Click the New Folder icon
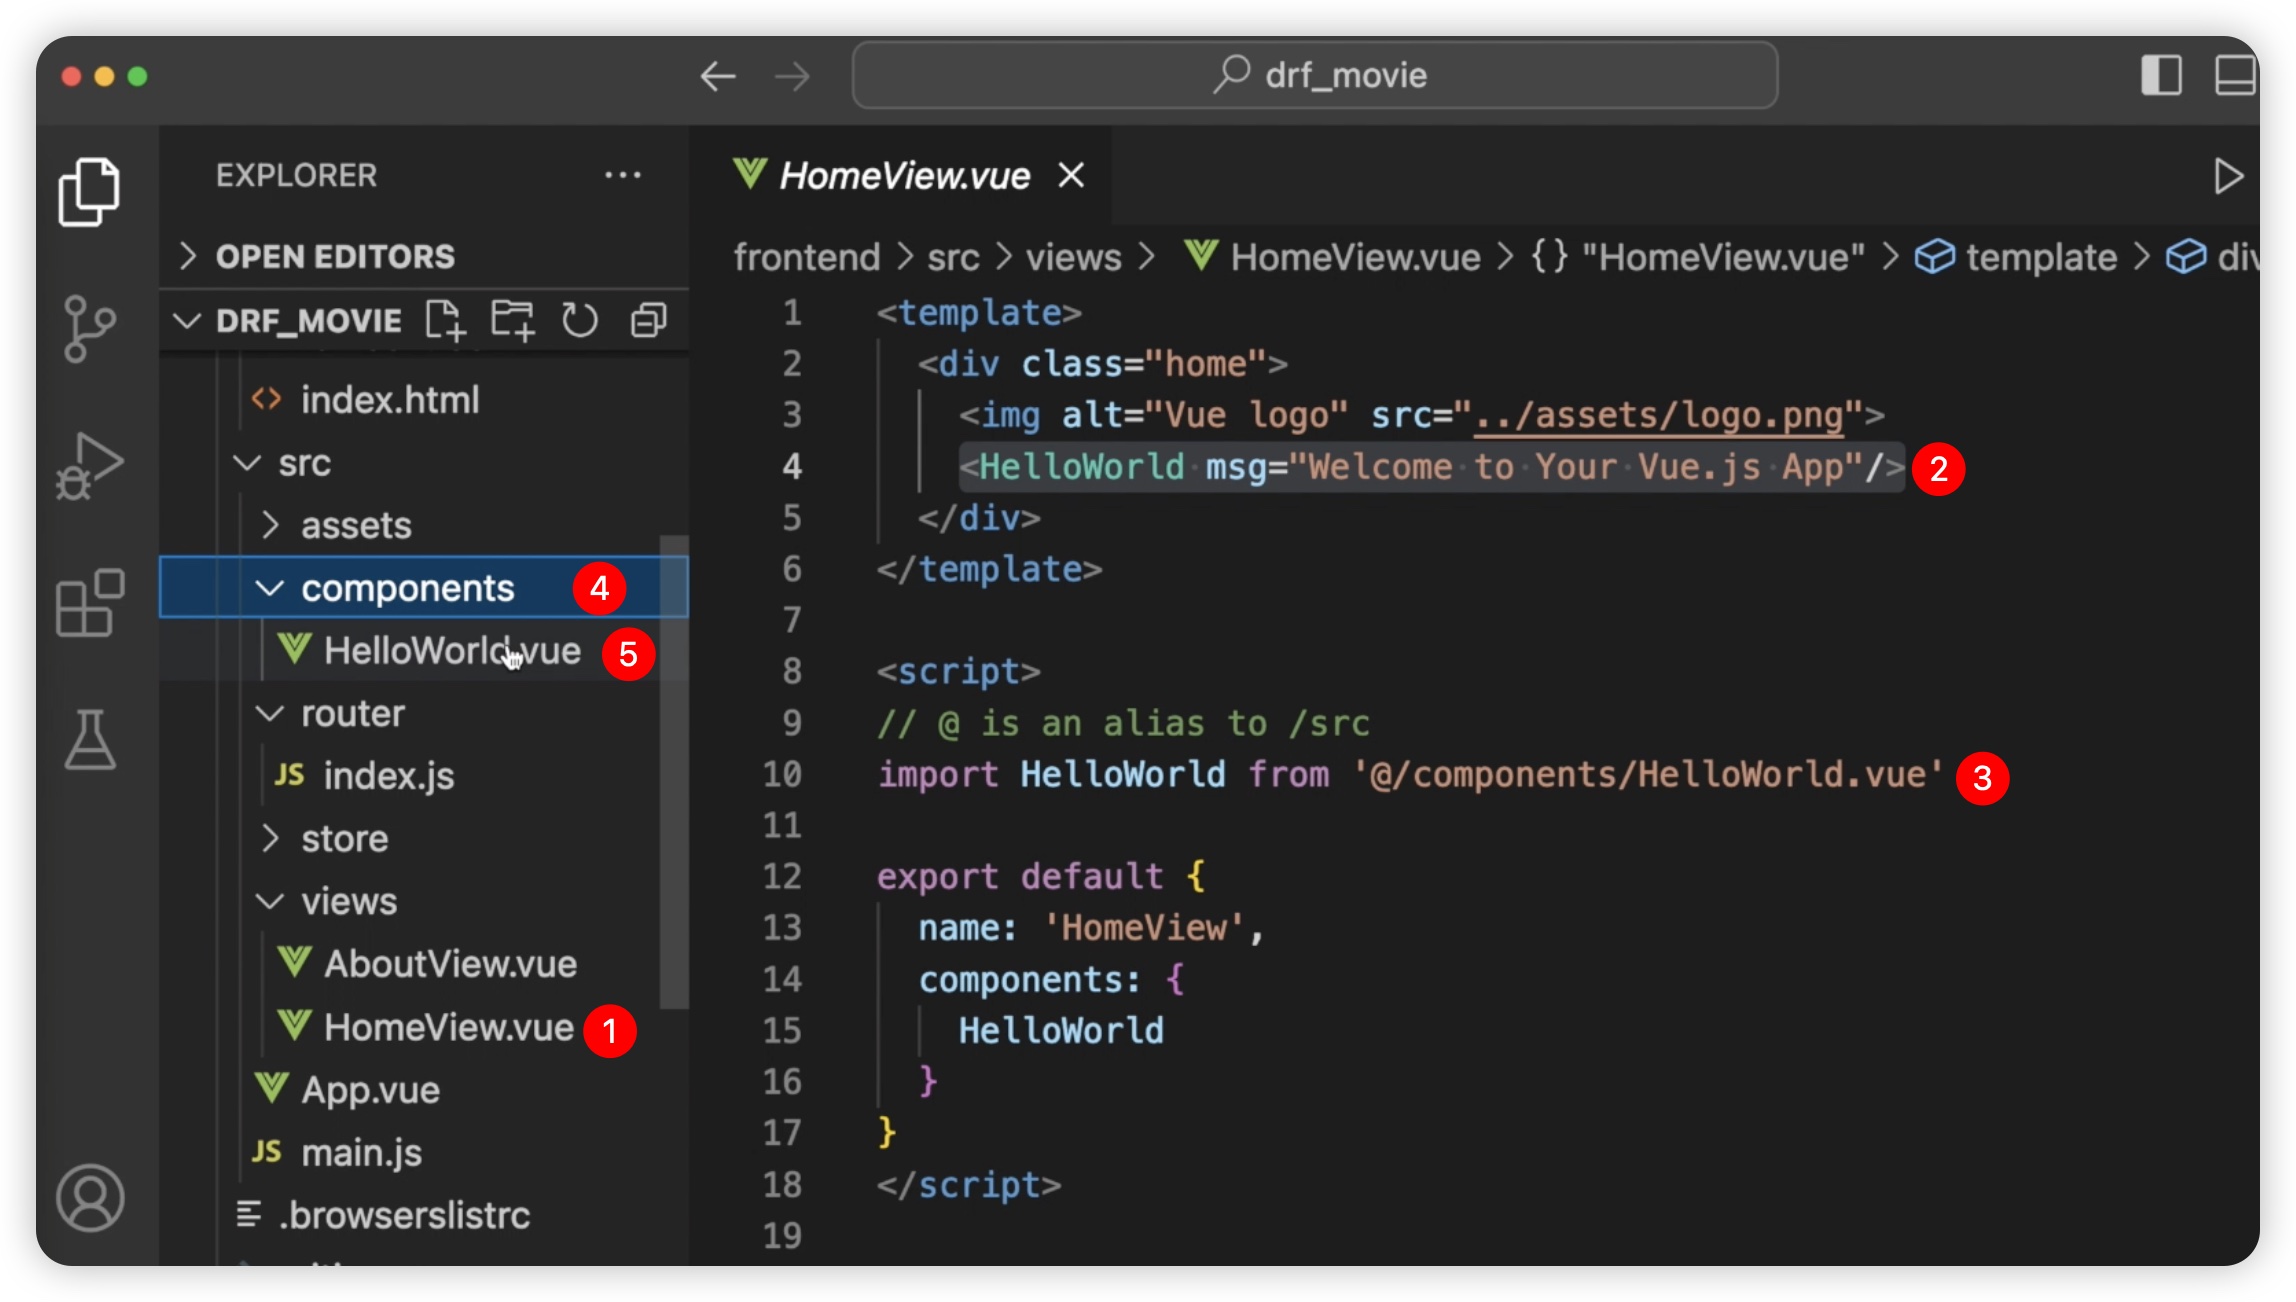 click(x=513, y=321)
